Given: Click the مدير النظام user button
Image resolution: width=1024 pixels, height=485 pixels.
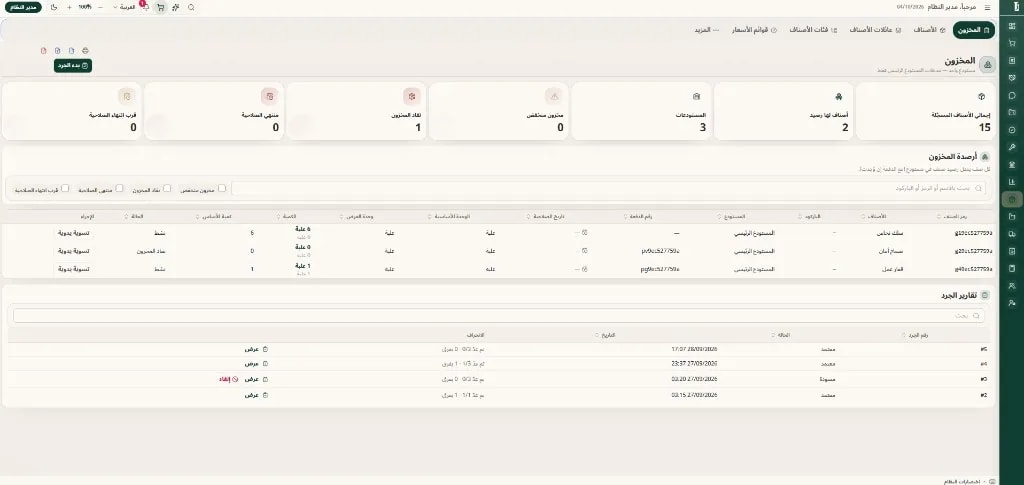Looking at the screenshot, I should [24, 7].
